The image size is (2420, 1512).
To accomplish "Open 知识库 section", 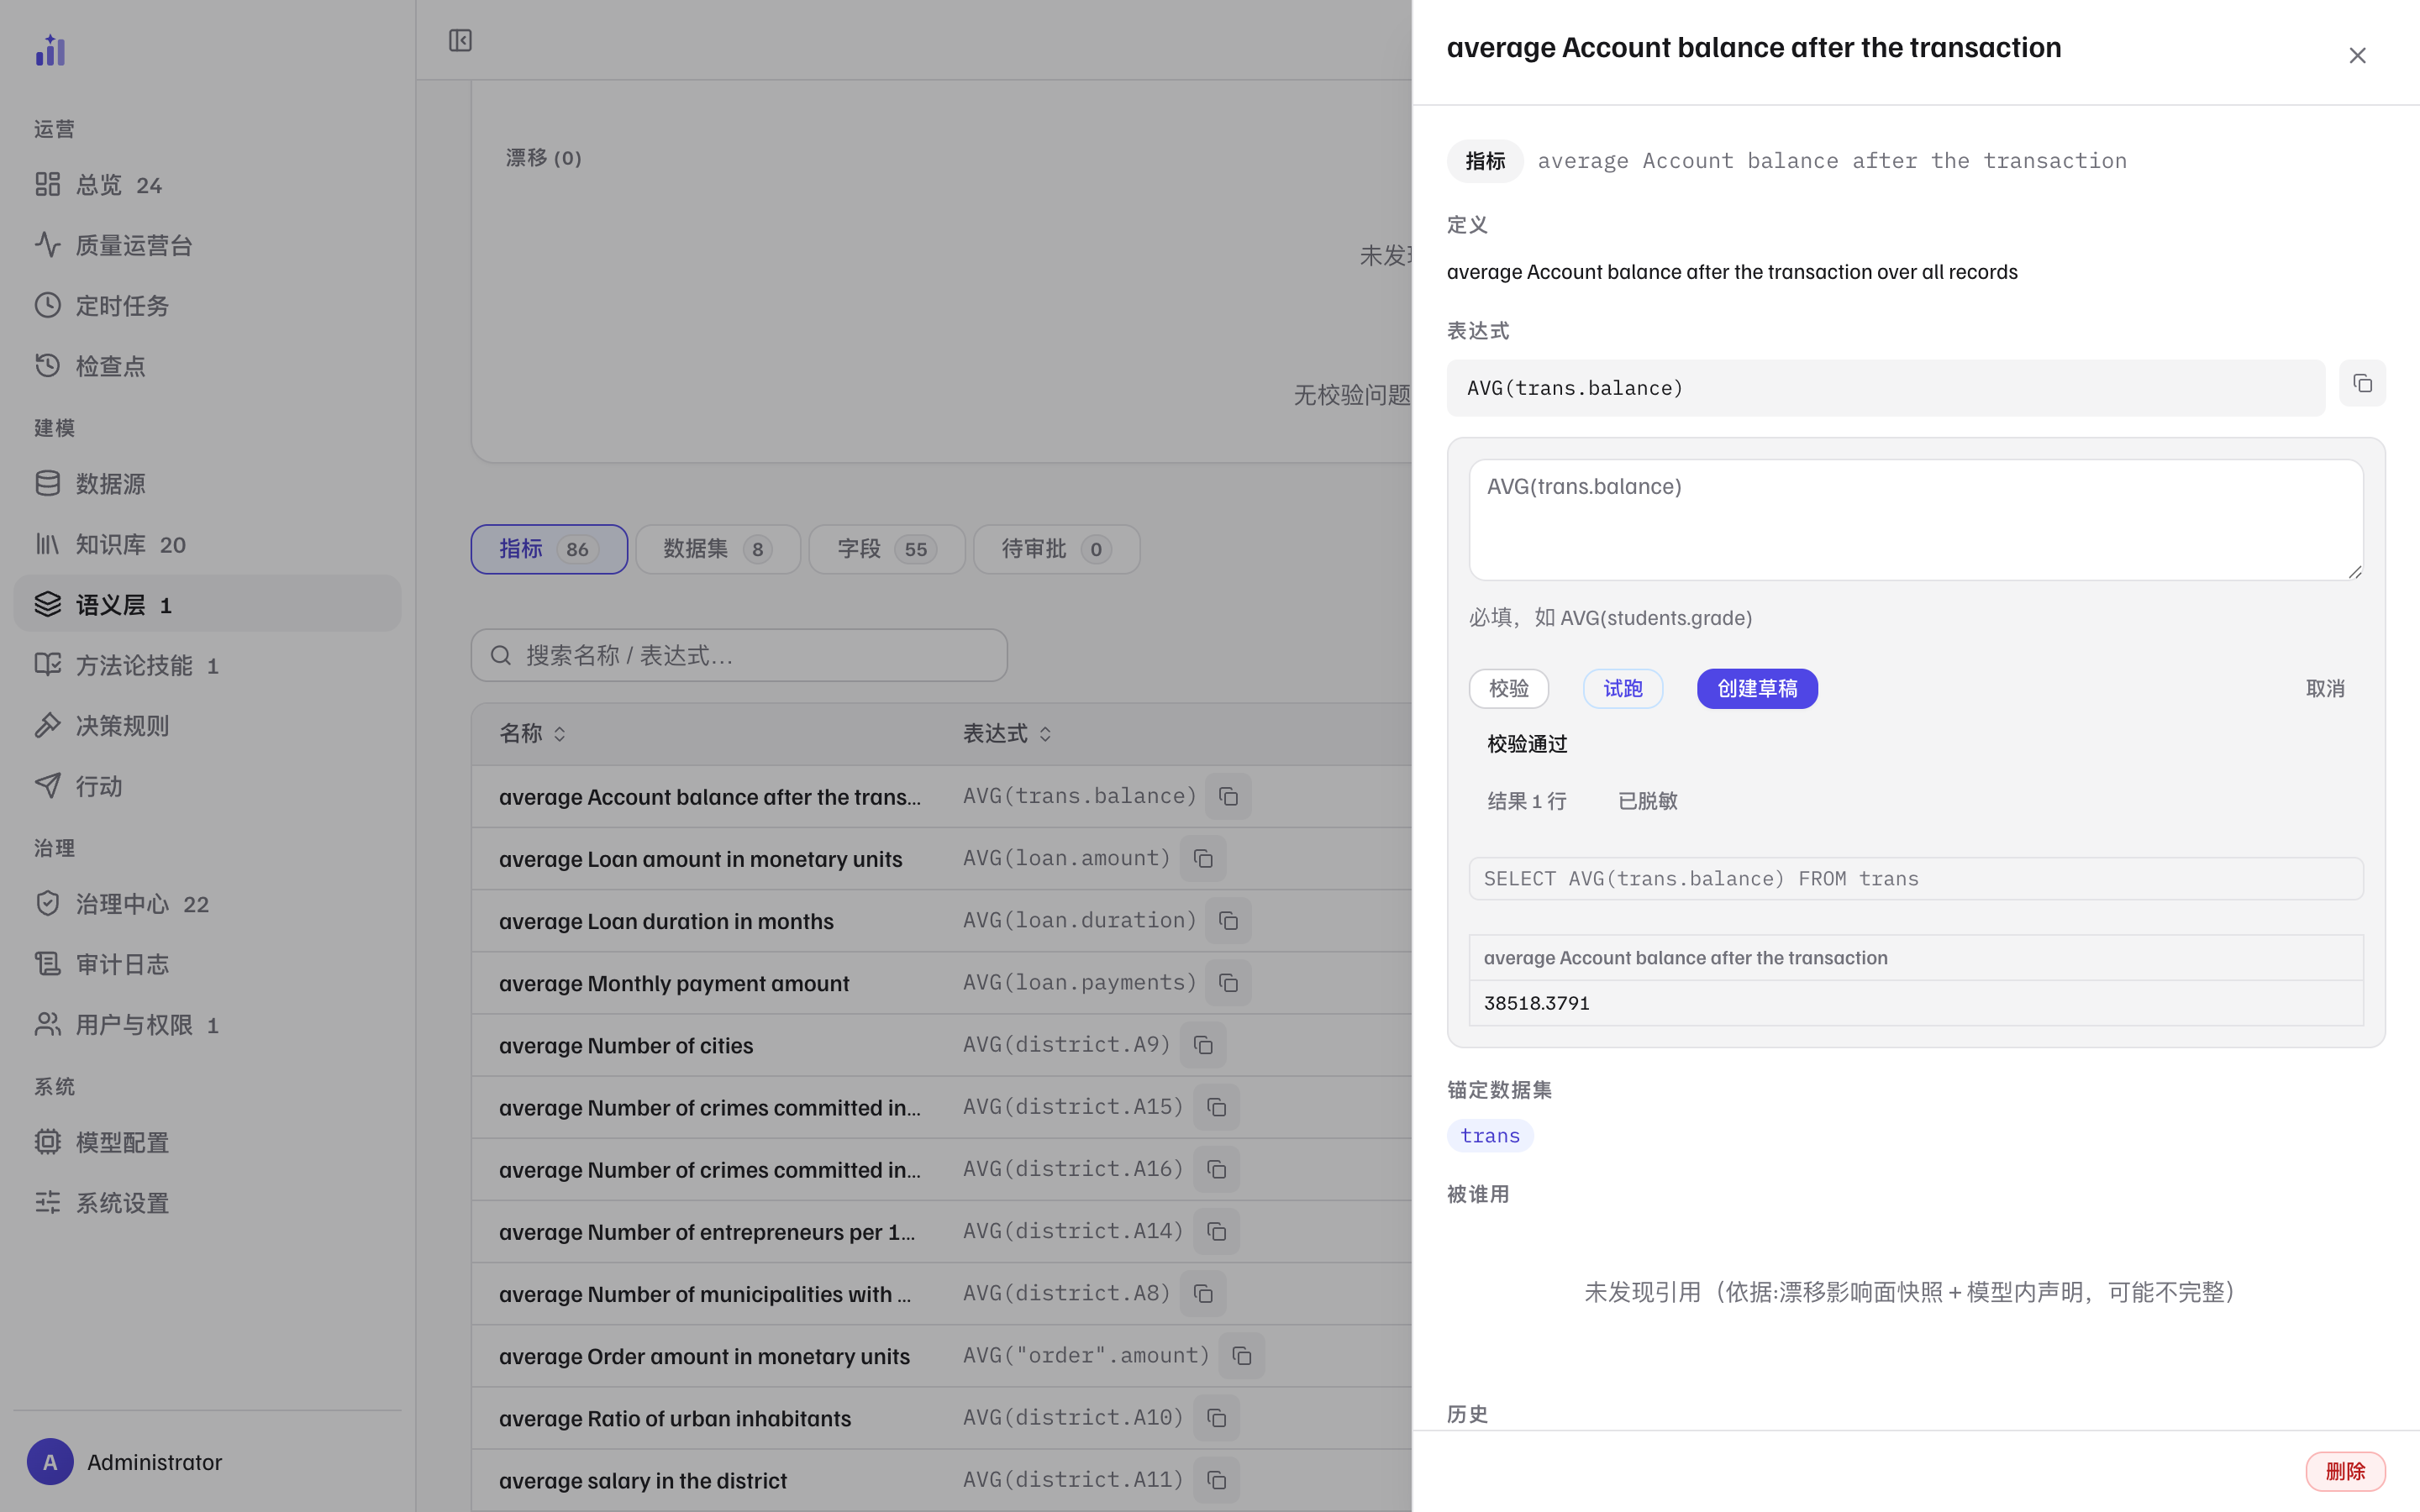I will pyautogui.click(x=207, y=544).
